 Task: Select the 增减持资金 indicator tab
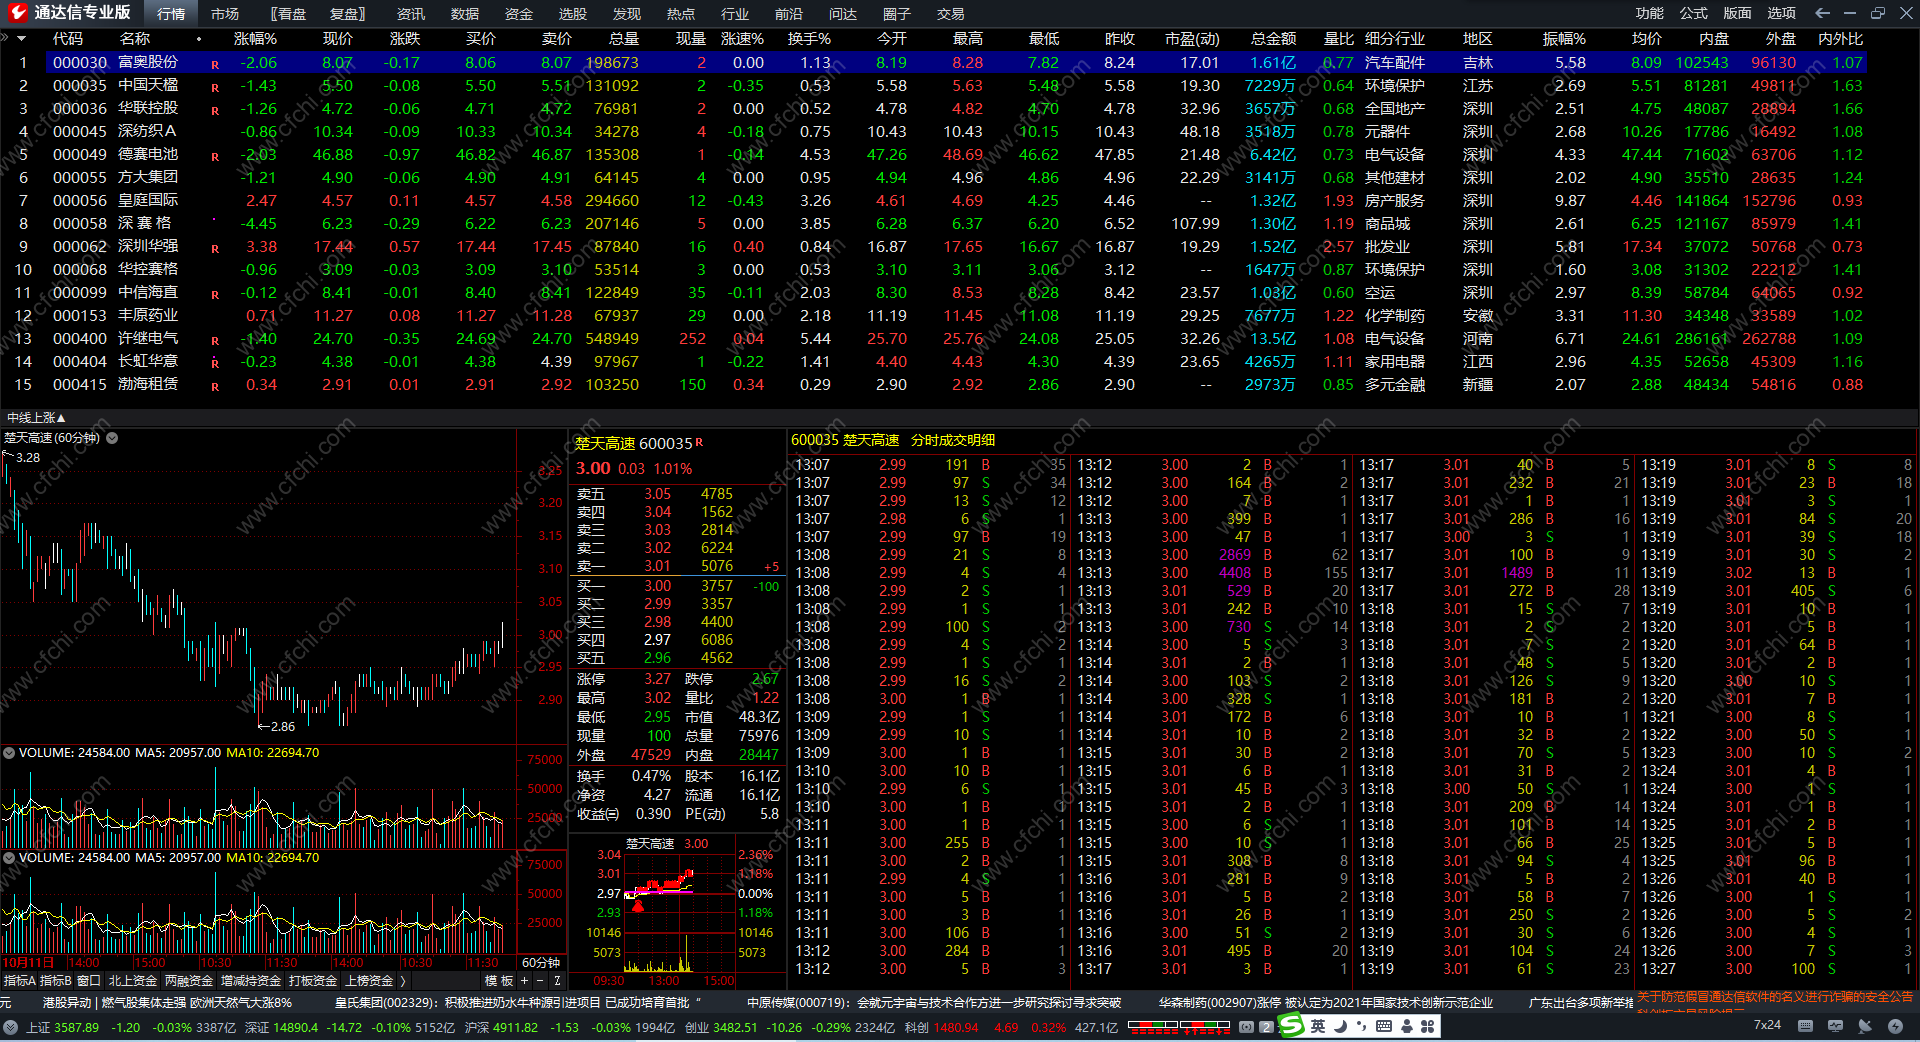251,981
